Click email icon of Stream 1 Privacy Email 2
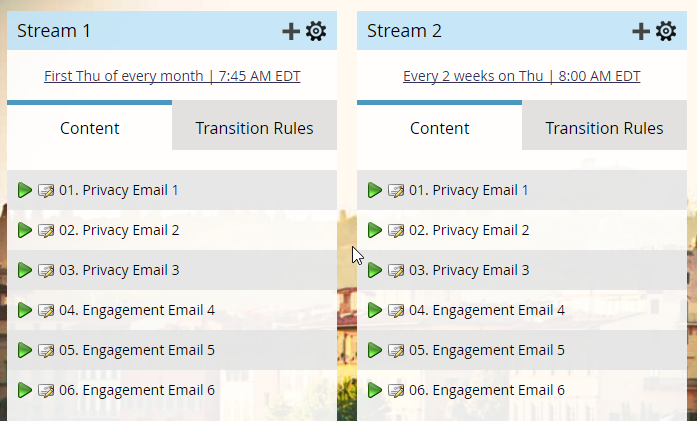This screenshot has width=697, height=421. point(46,230)
